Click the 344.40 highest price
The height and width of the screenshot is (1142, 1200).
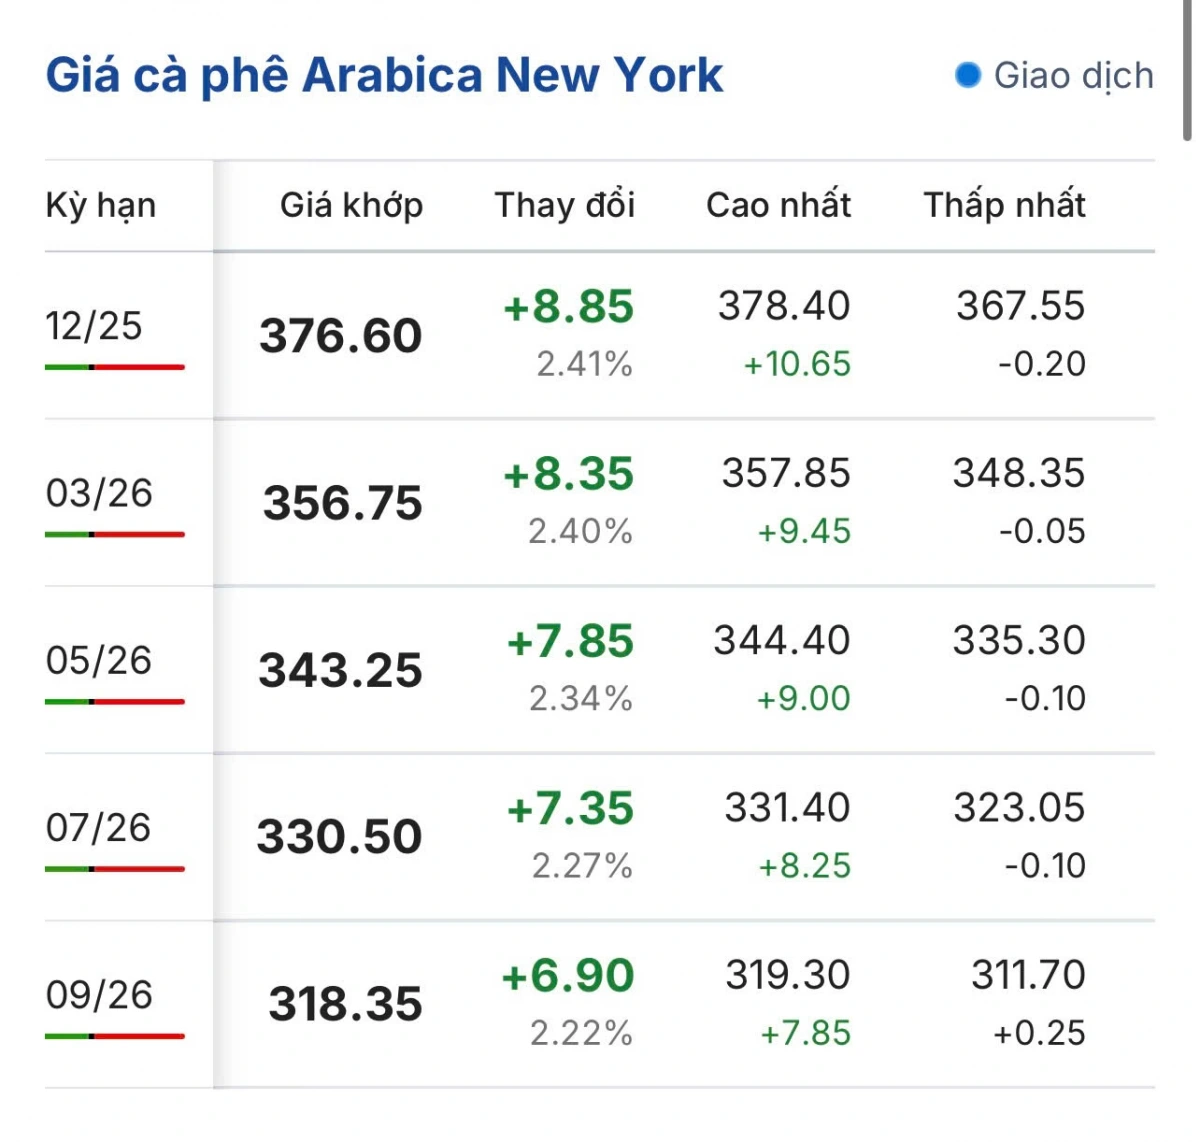pyautogui.click(x=782, y=640)
